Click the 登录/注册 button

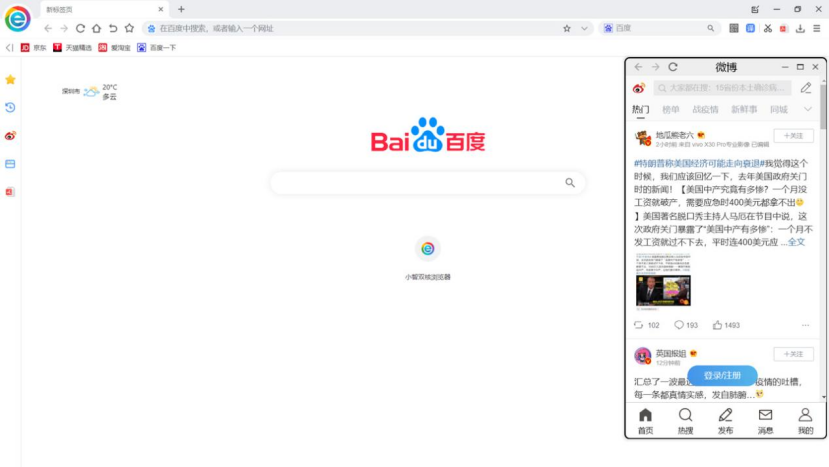click(x=722, y=376)
